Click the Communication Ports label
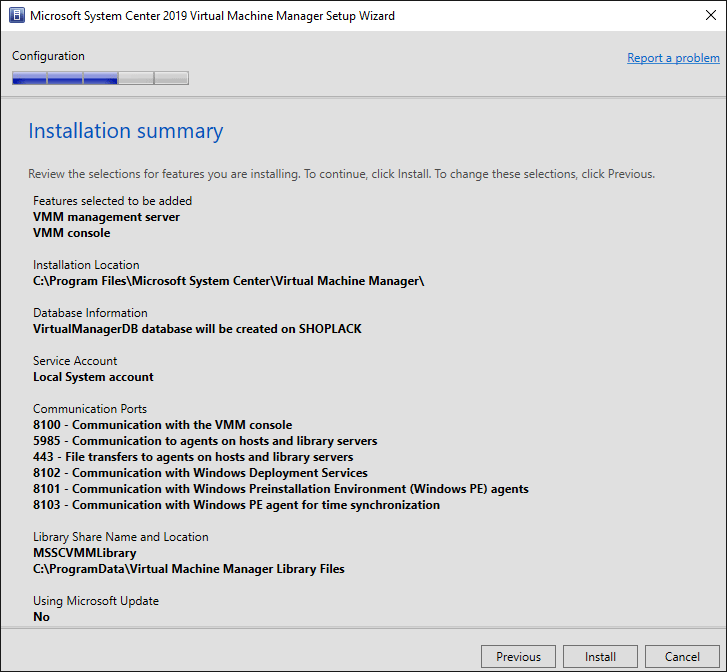 tap(90, 409)
